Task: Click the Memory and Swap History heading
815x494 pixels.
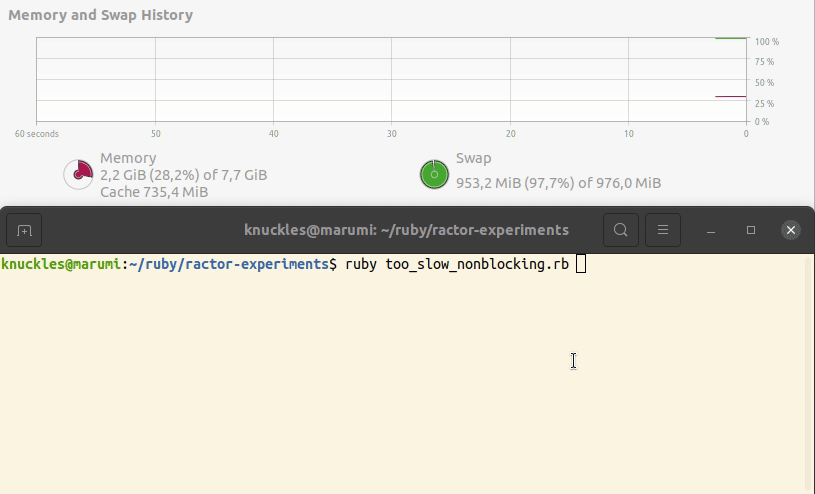Action: coord(100,15)
